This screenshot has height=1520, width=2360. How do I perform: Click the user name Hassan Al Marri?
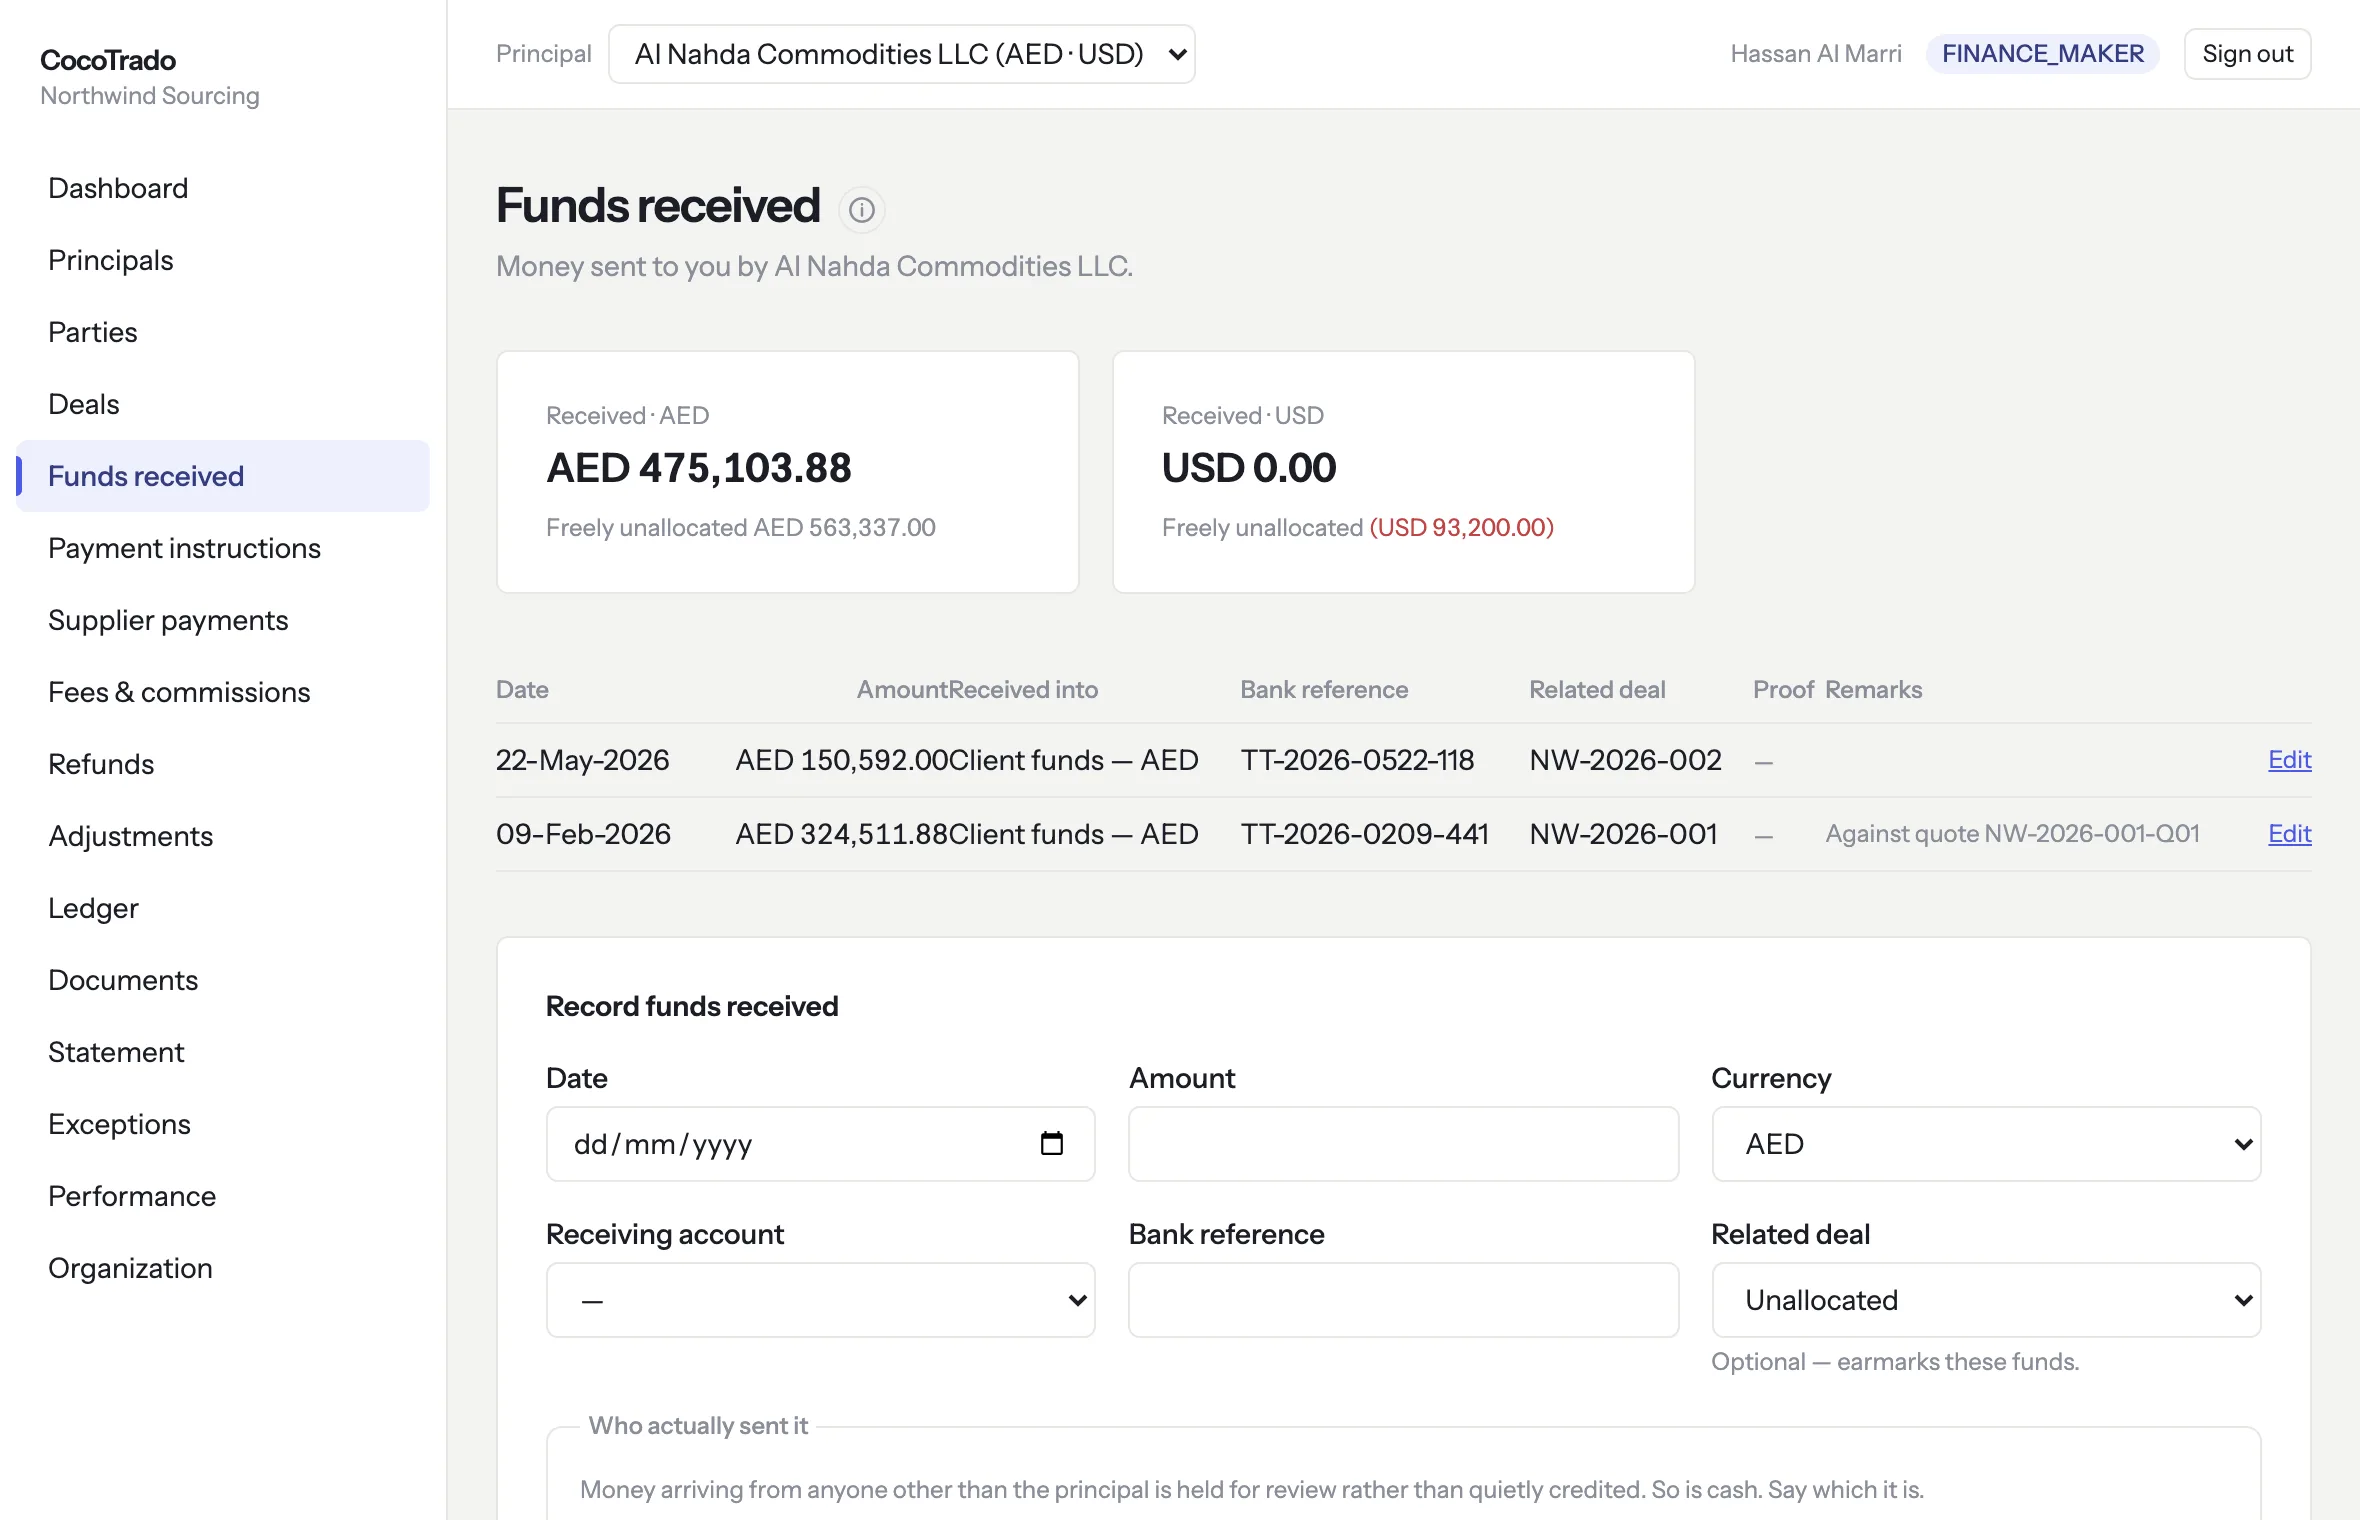pos(1816,54)
